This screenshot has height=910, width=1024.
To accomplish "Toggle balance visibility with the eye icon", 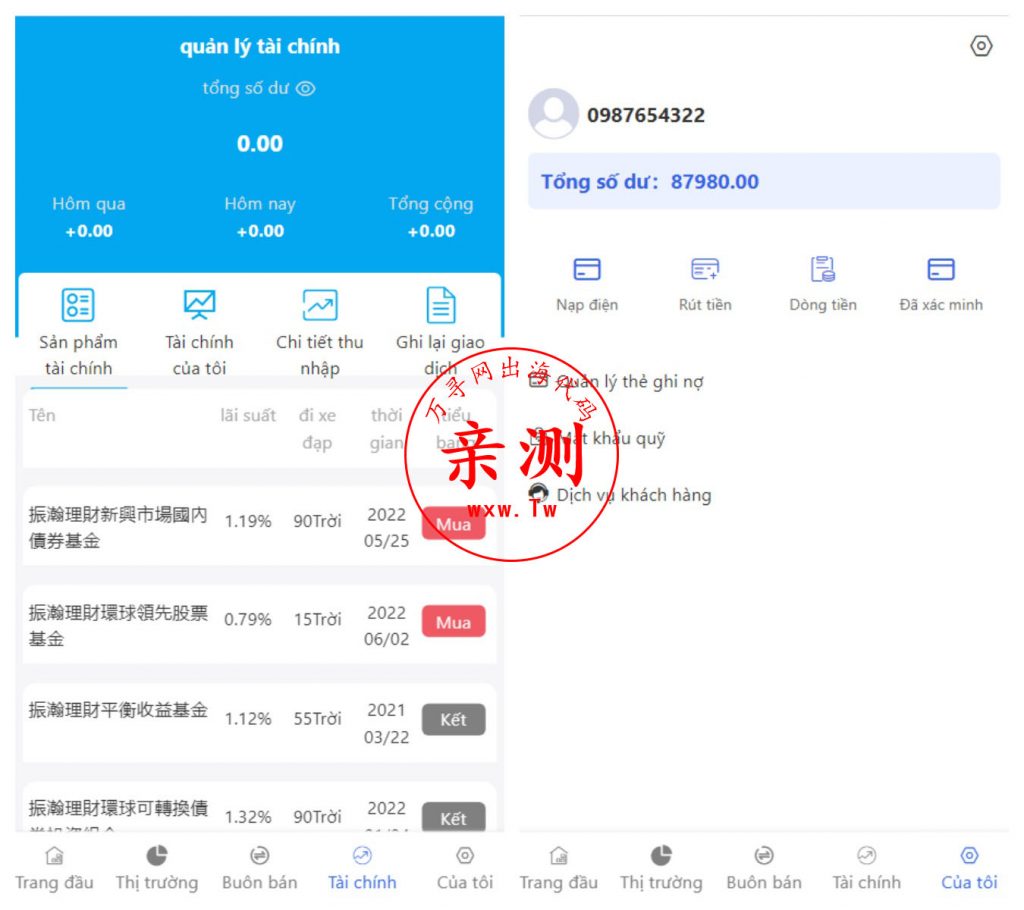I will tap(304, 88).
